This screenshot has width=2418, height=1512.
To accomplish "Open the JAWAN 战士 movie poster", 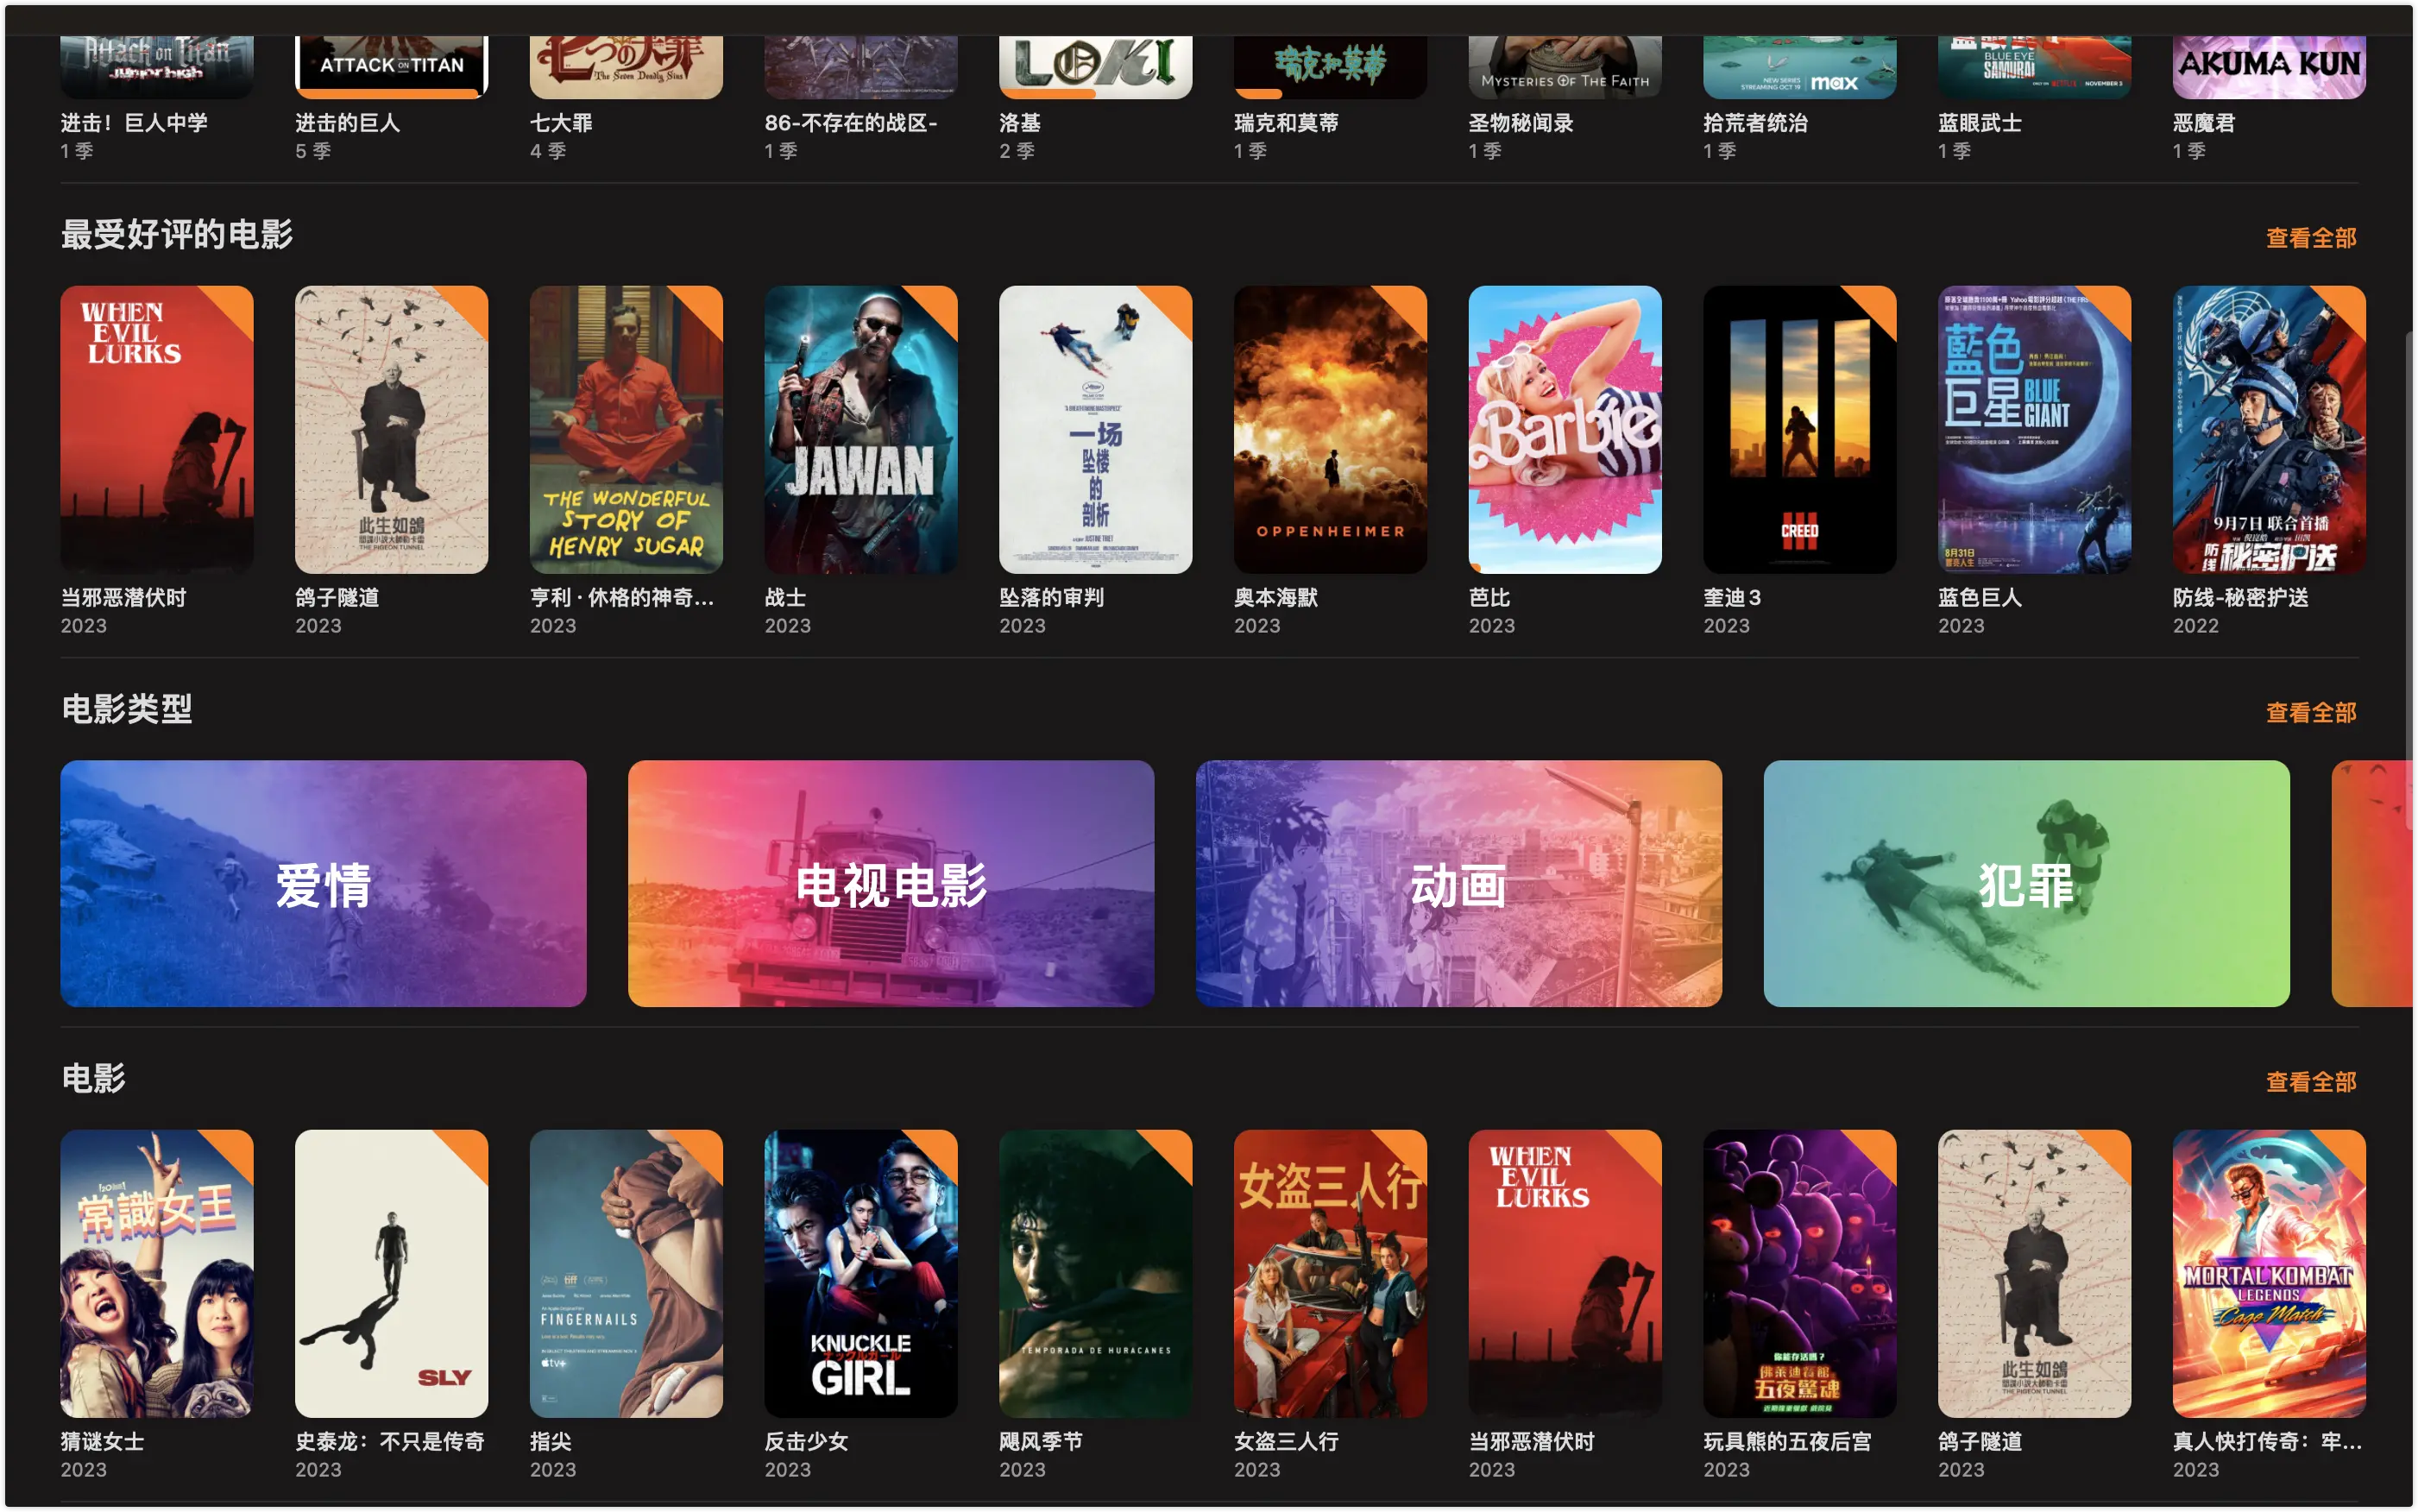I will pos(861,430).
